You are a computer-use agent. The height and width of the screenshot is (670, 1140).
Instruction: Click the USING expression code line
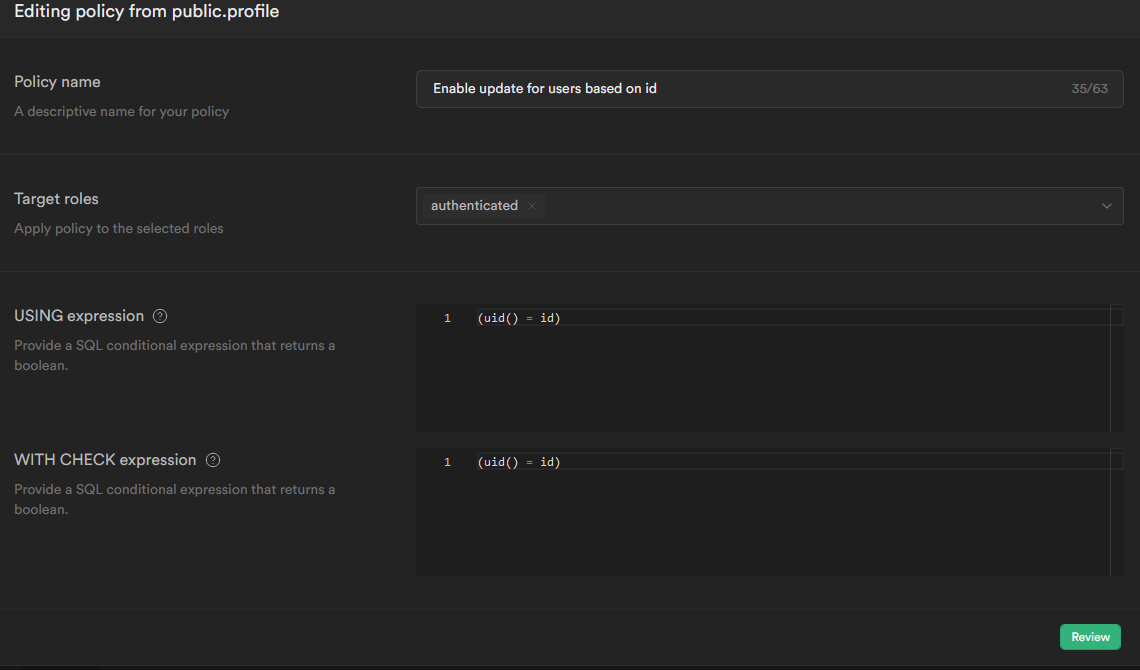point(519,318)
